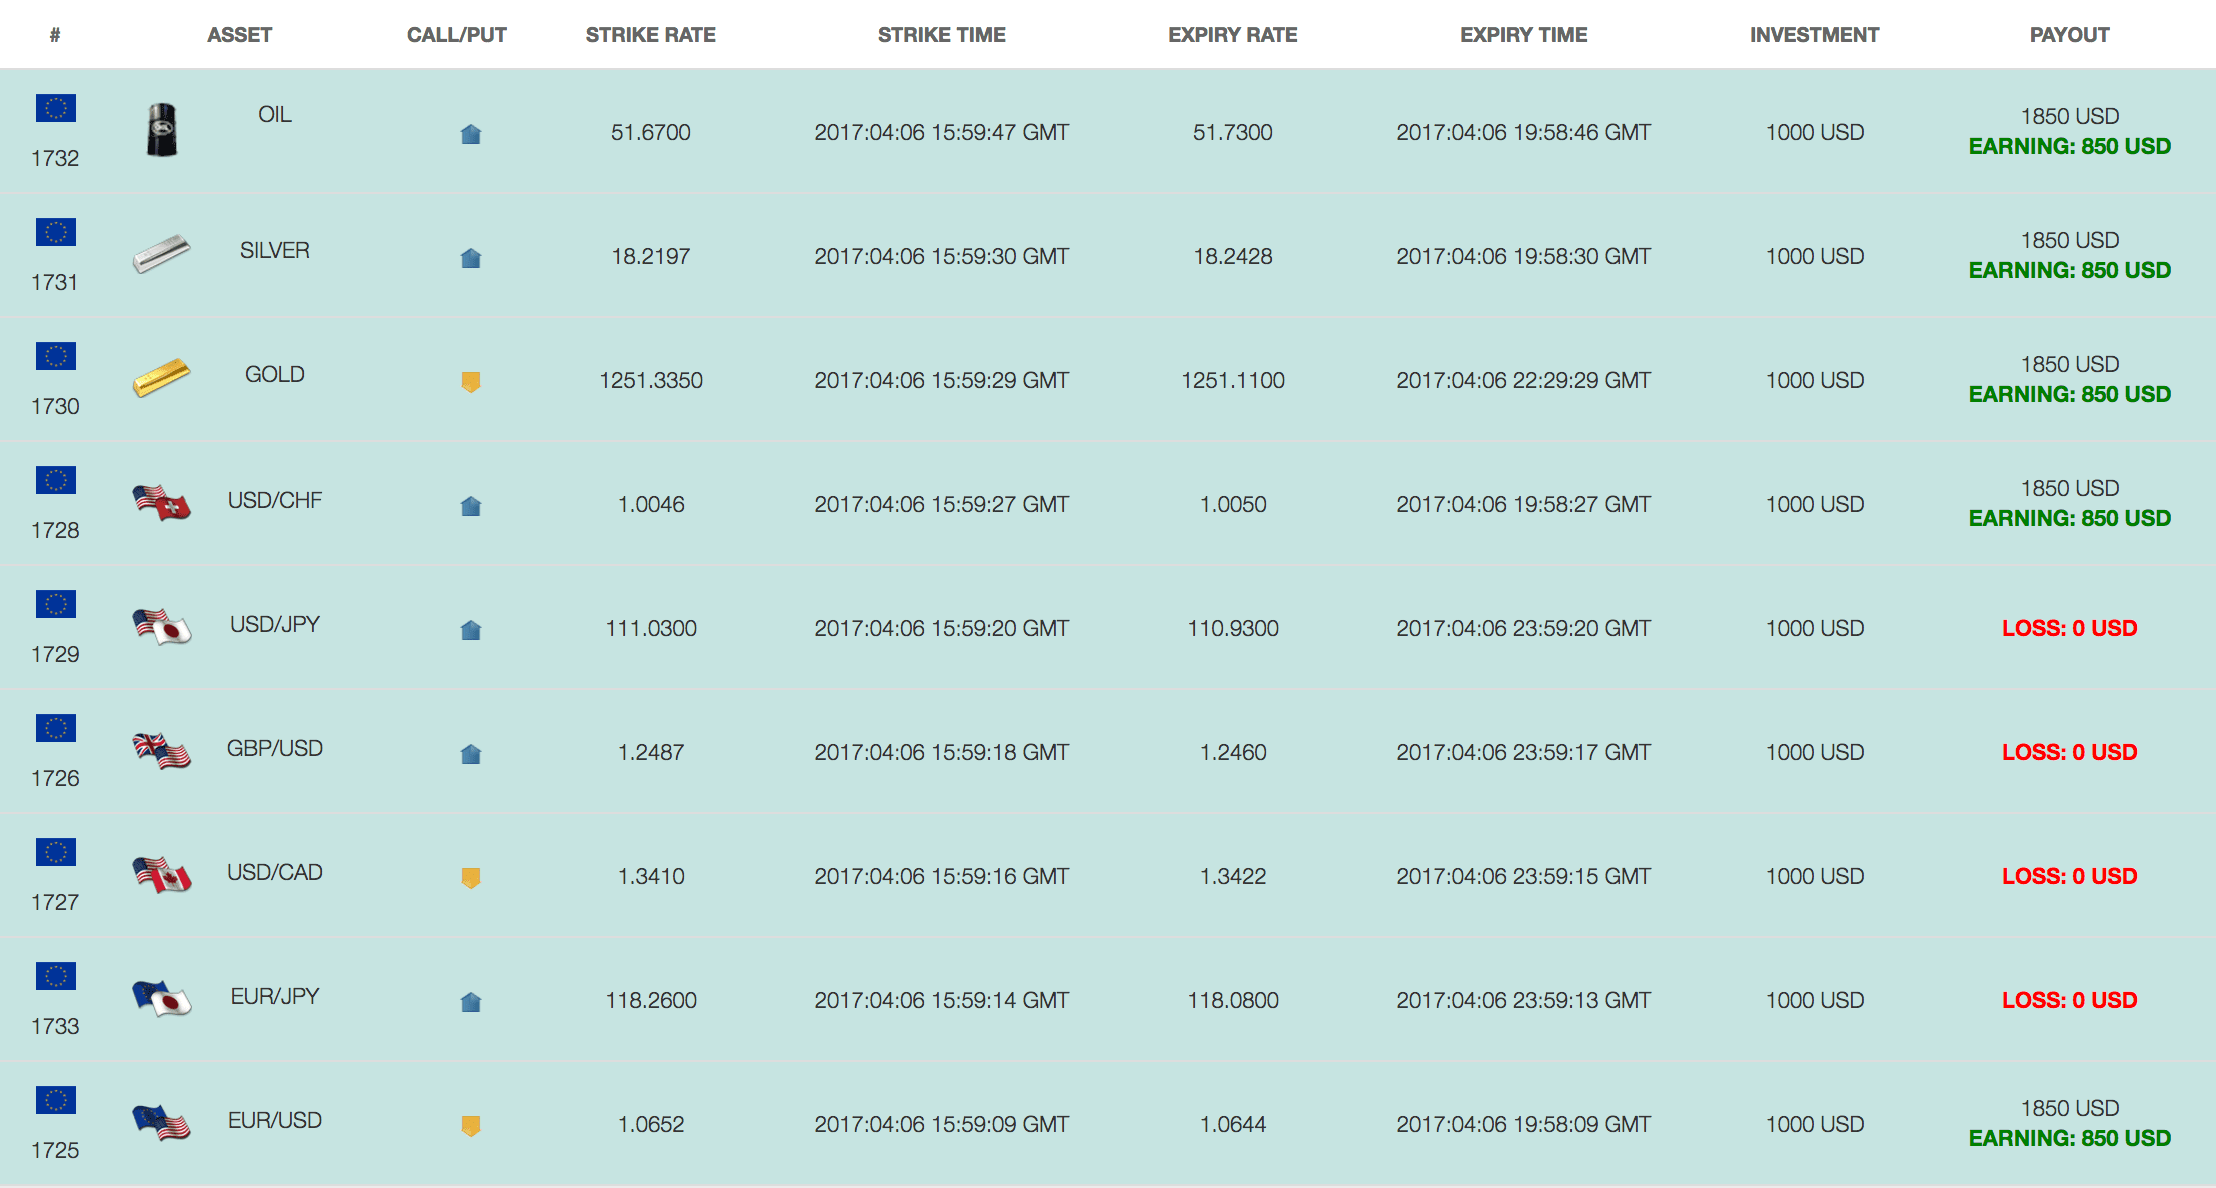Screen dimensions: 2216x1188
Task: Click the EUR/JPY flags icon
Action: [161, 998]
